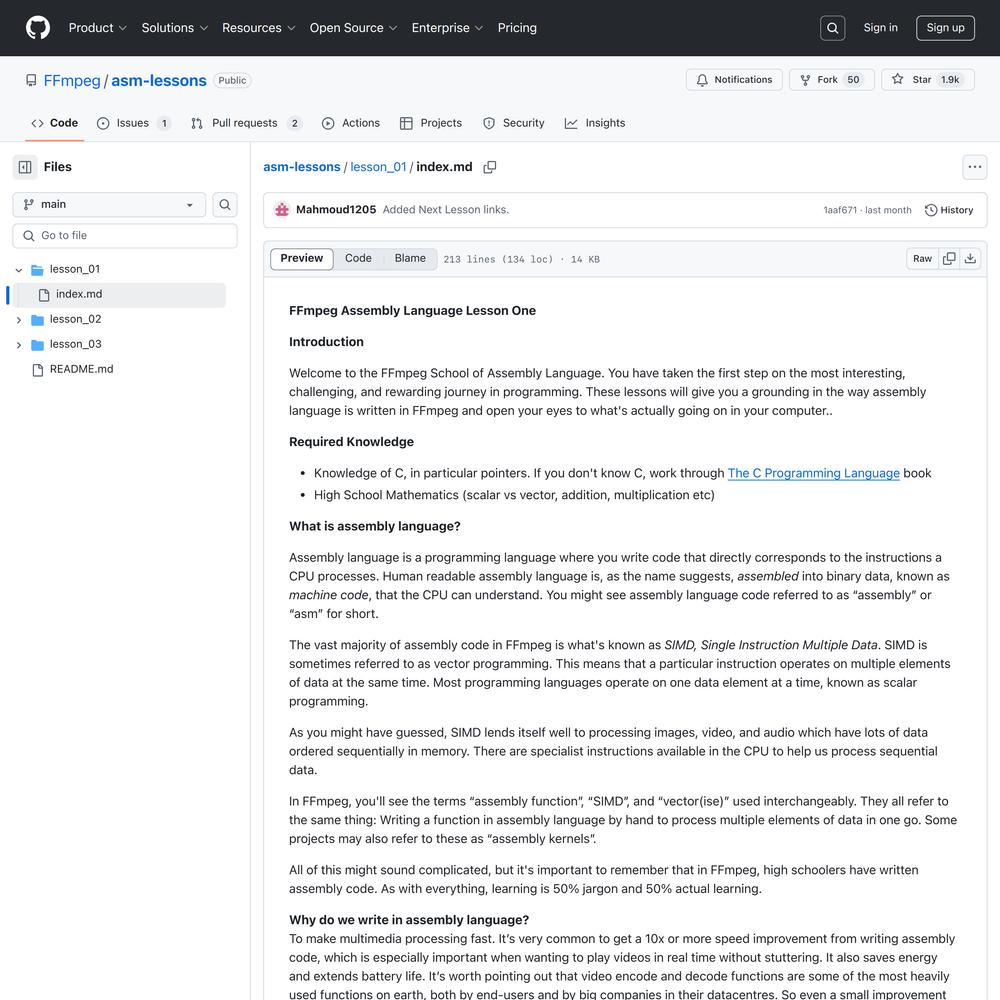This screenshot has width=1000, height=1000.
Task: Select the lesson_01 folder in the tree
Action: pyautogui.click(x=75, y=270)
